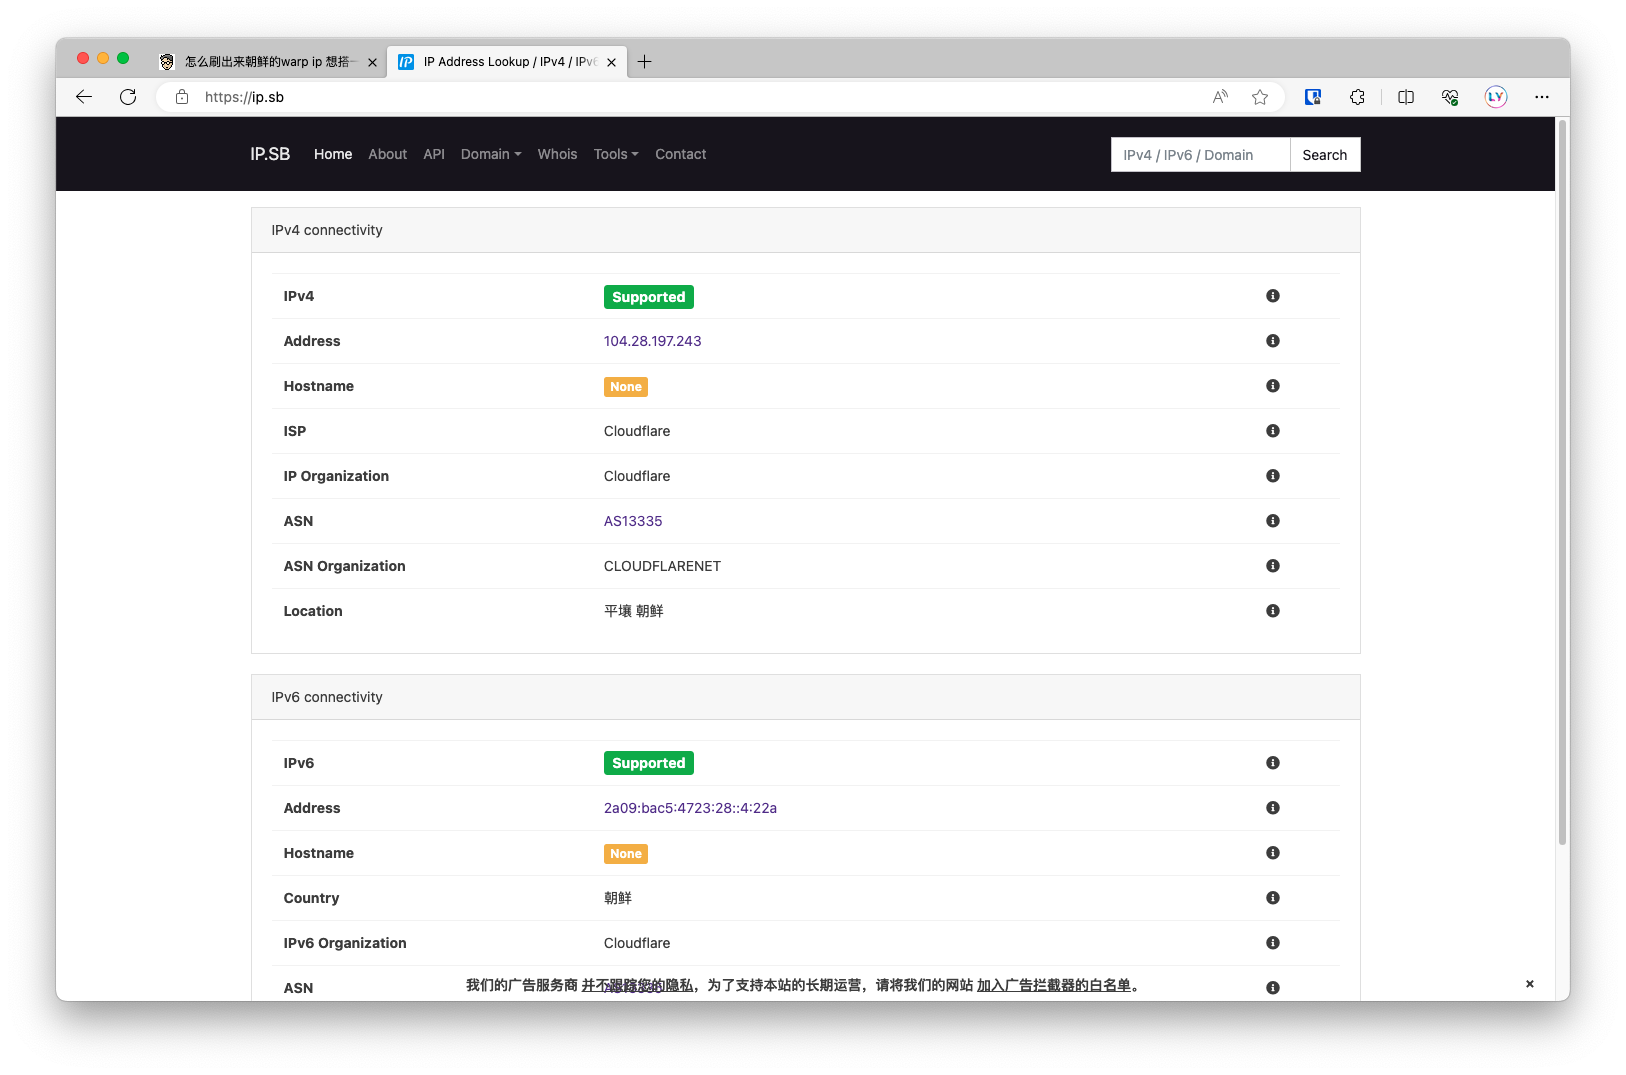
Task: View site information lock icon
Action: click(182, 97)
